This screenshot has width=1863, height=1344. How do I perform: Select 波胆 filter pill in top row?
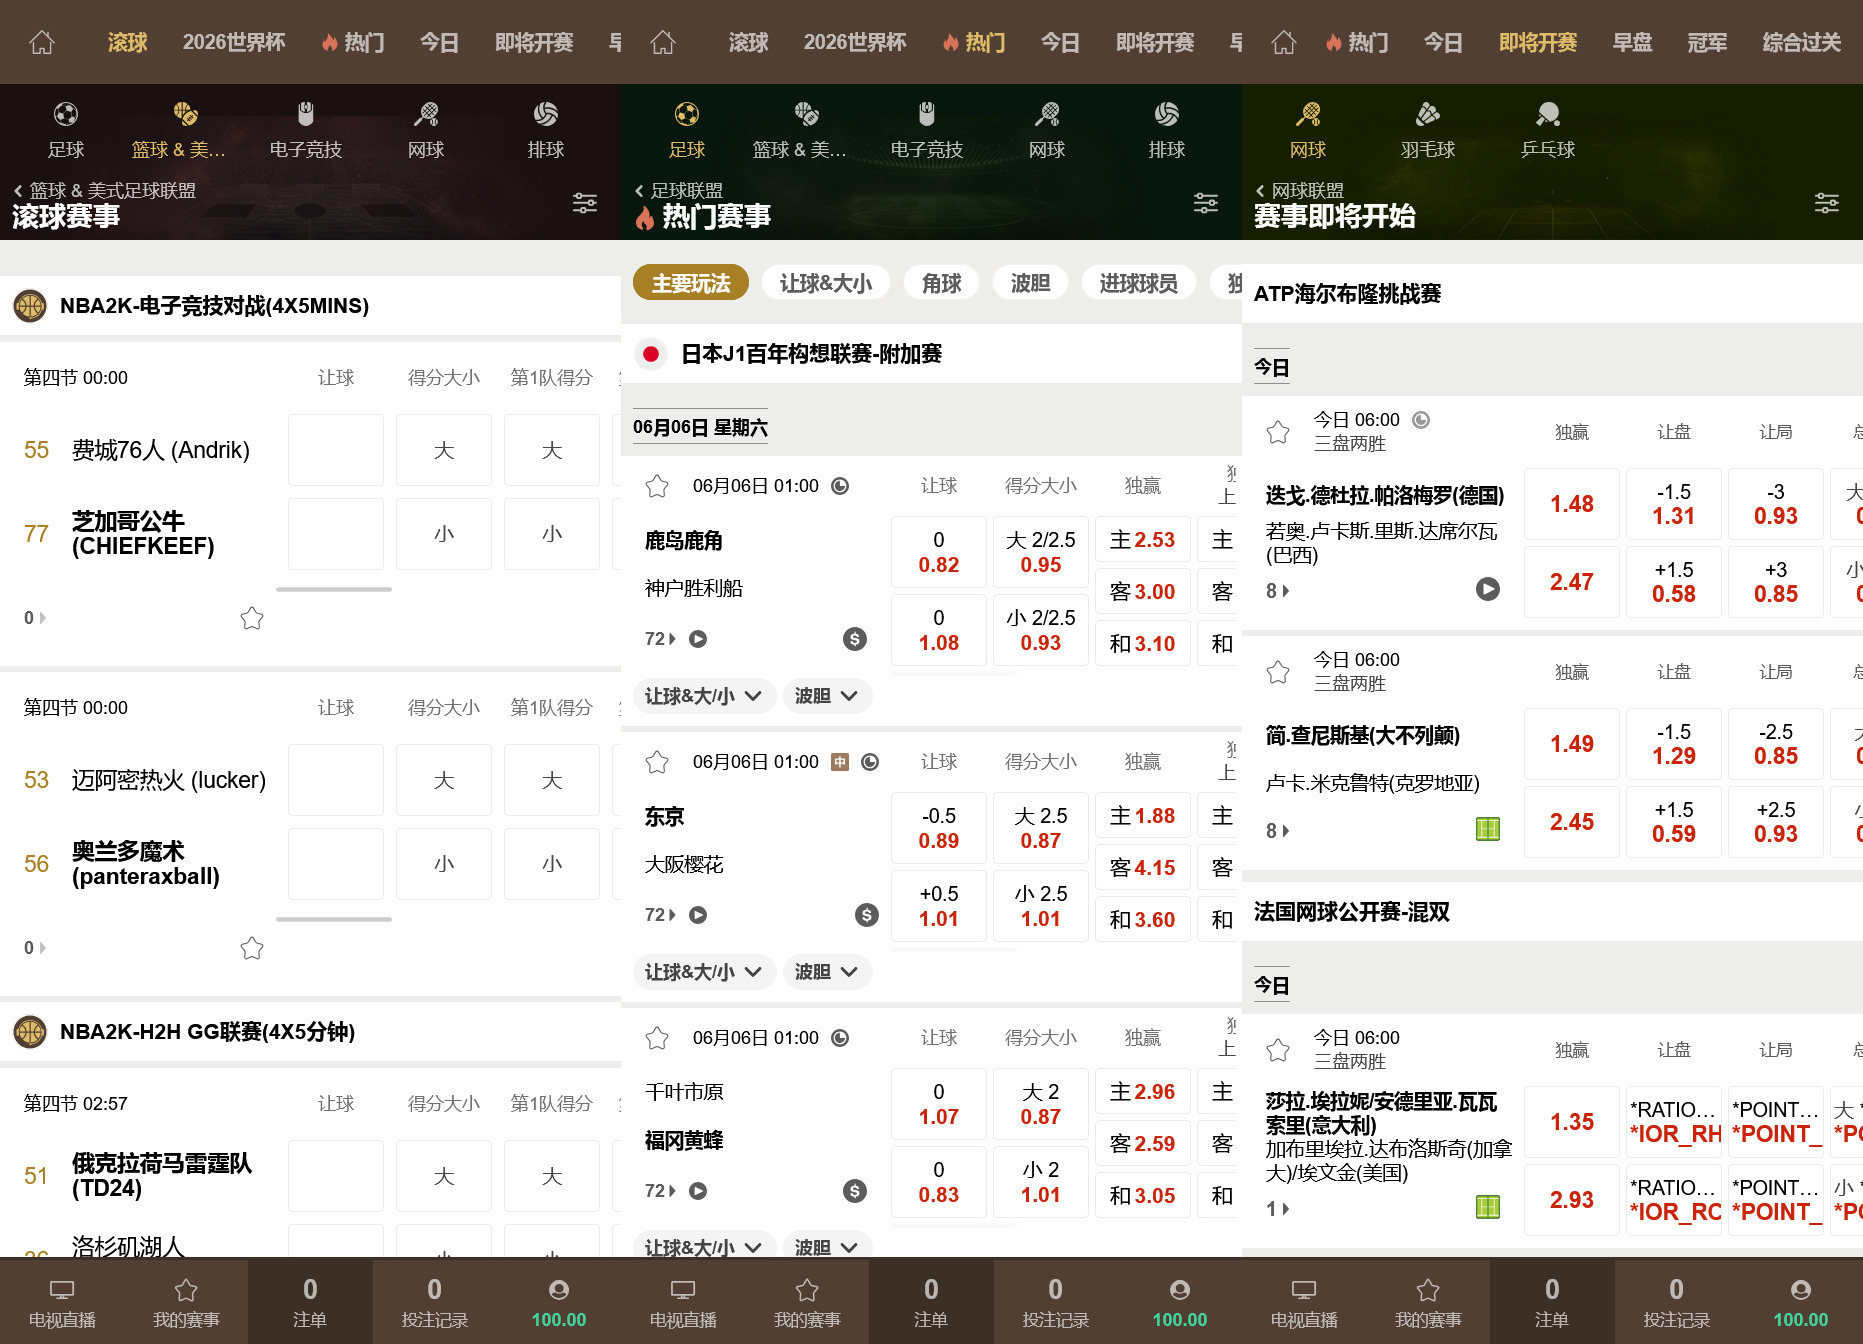tap(1031, 283)
